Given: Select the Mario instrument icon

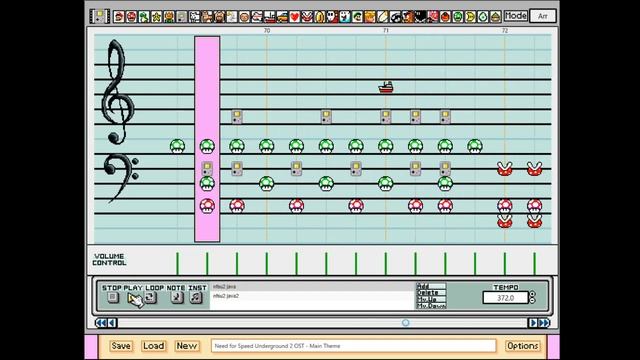Looking at the screenshot, I should (119, 17).
